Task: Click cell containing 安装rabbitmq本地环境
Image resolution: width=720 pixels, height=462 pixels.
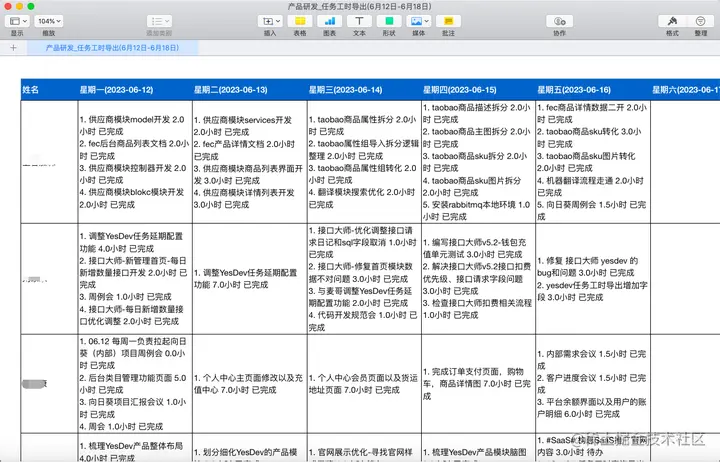Action: tap(478, 162)
